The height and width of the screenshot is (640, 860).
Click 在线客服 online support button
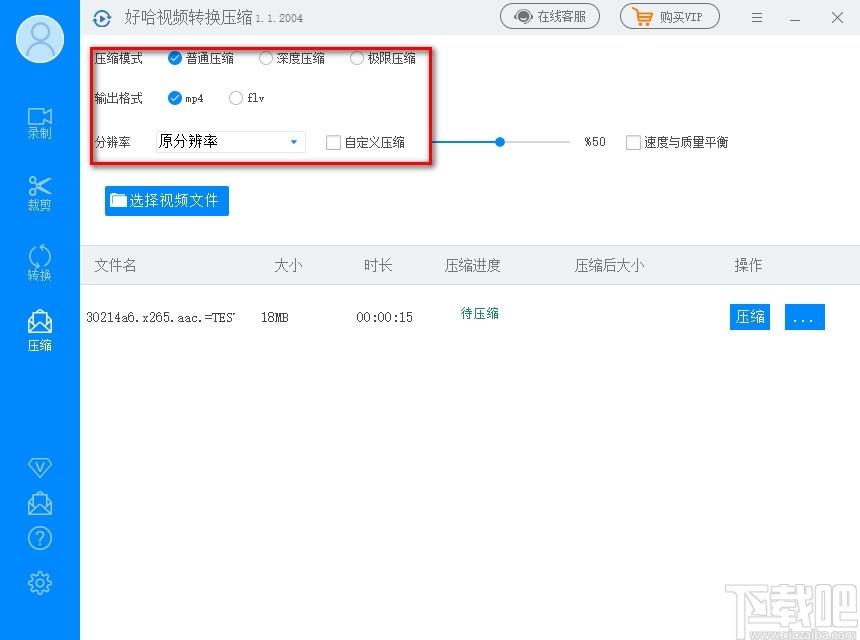550,17
